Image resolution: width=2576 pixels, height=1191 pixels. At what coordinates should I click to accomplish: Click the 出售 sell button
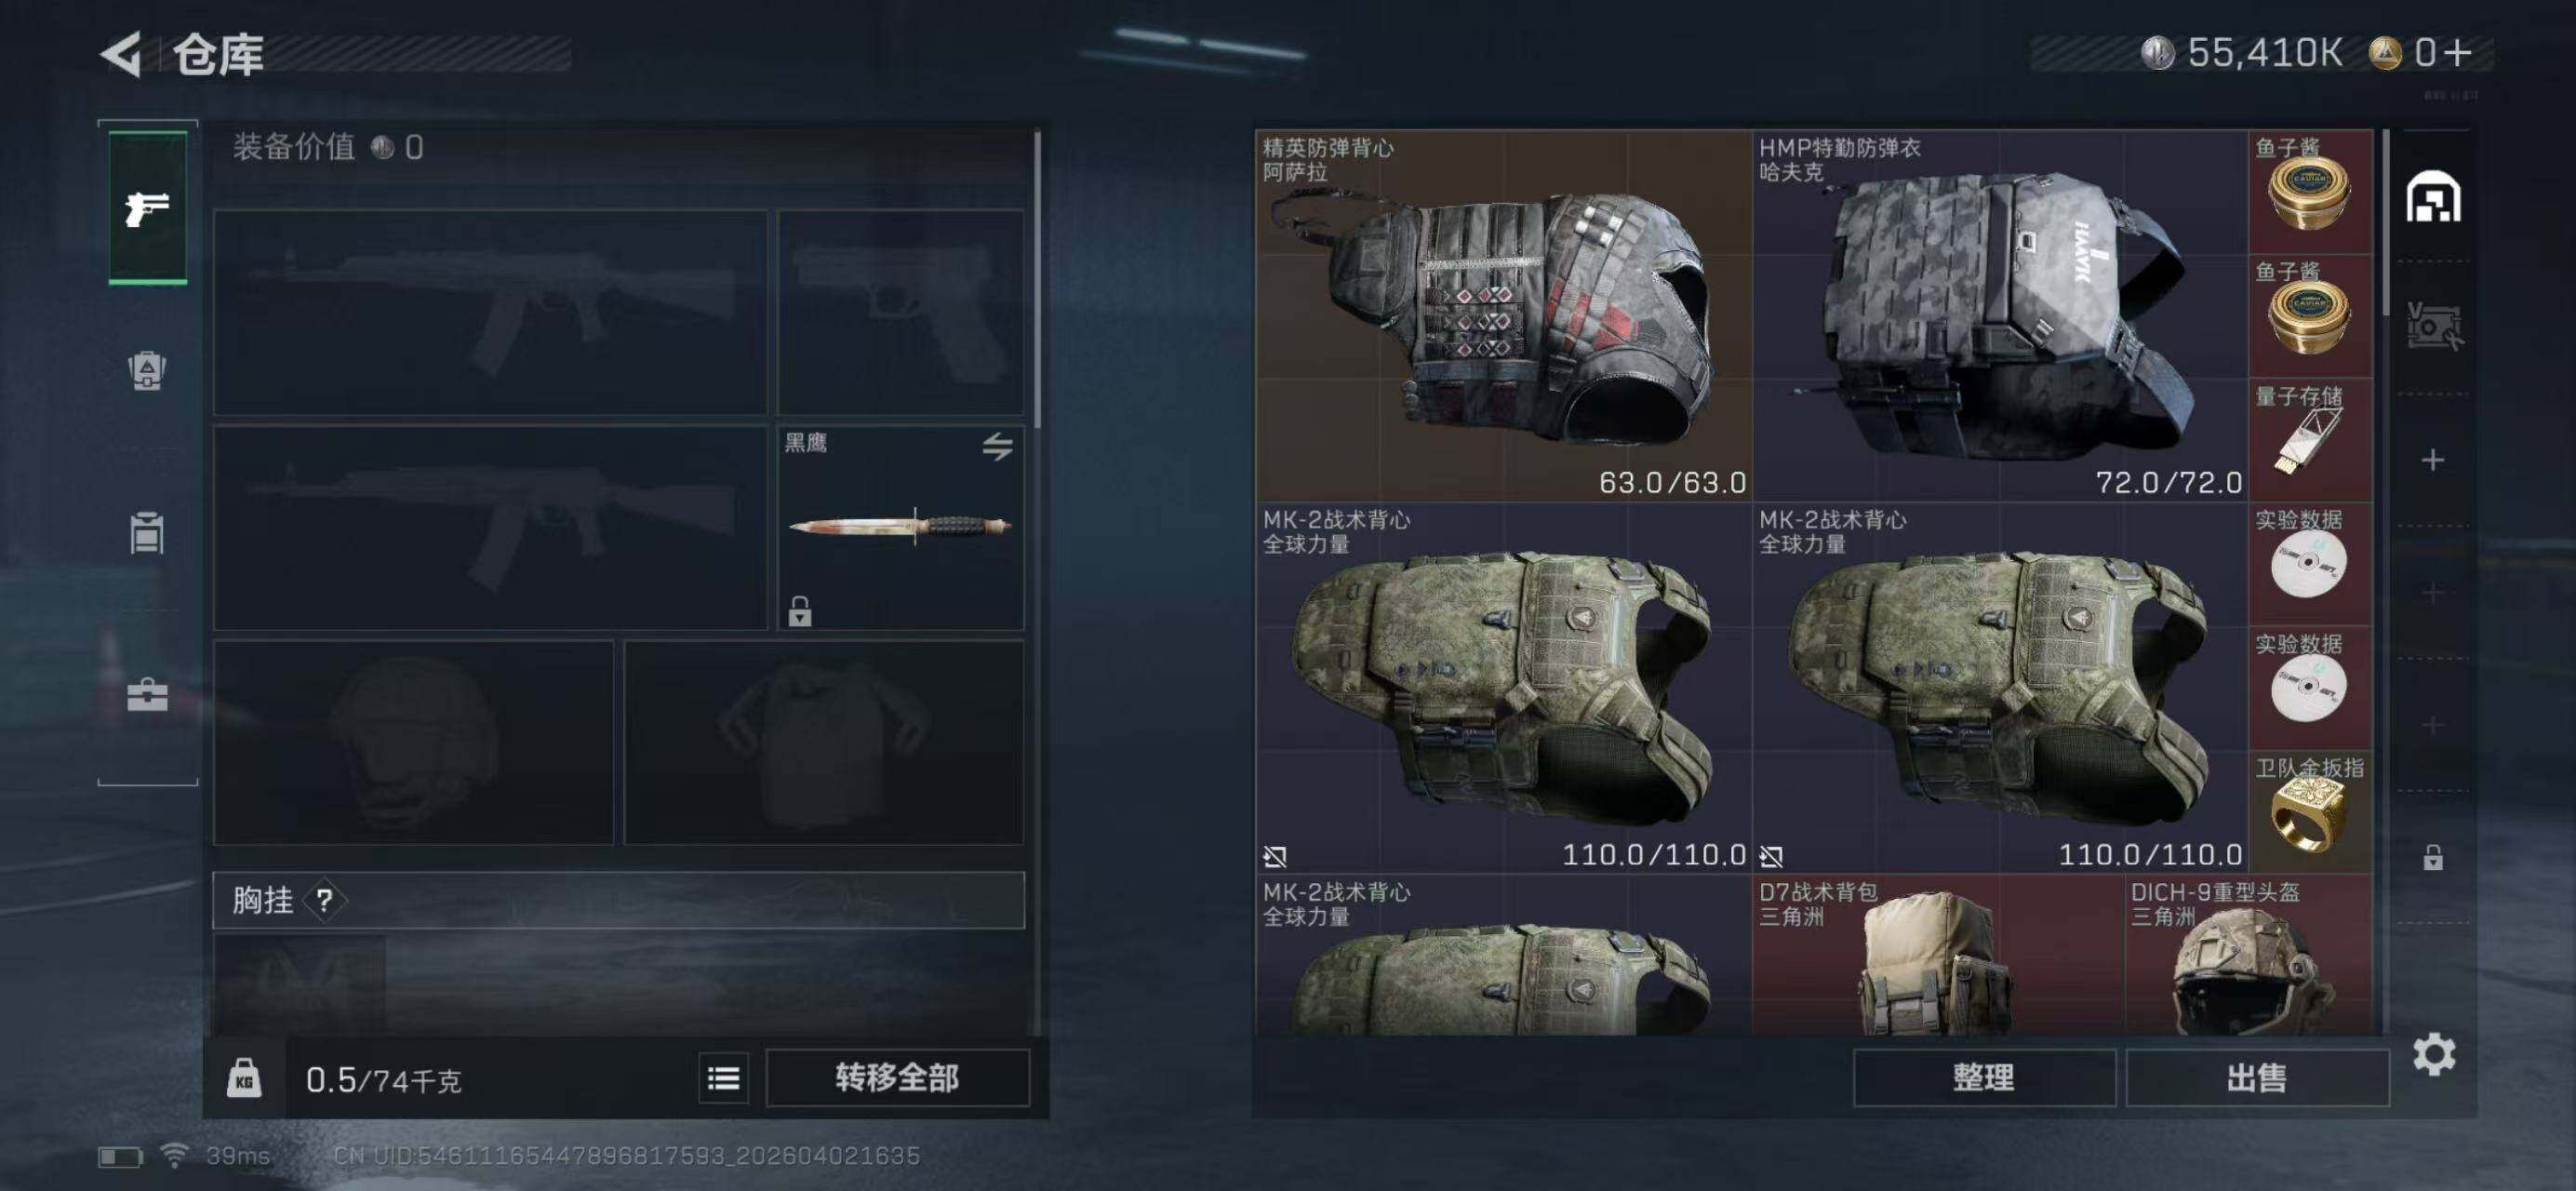tap(2257, 1078)
